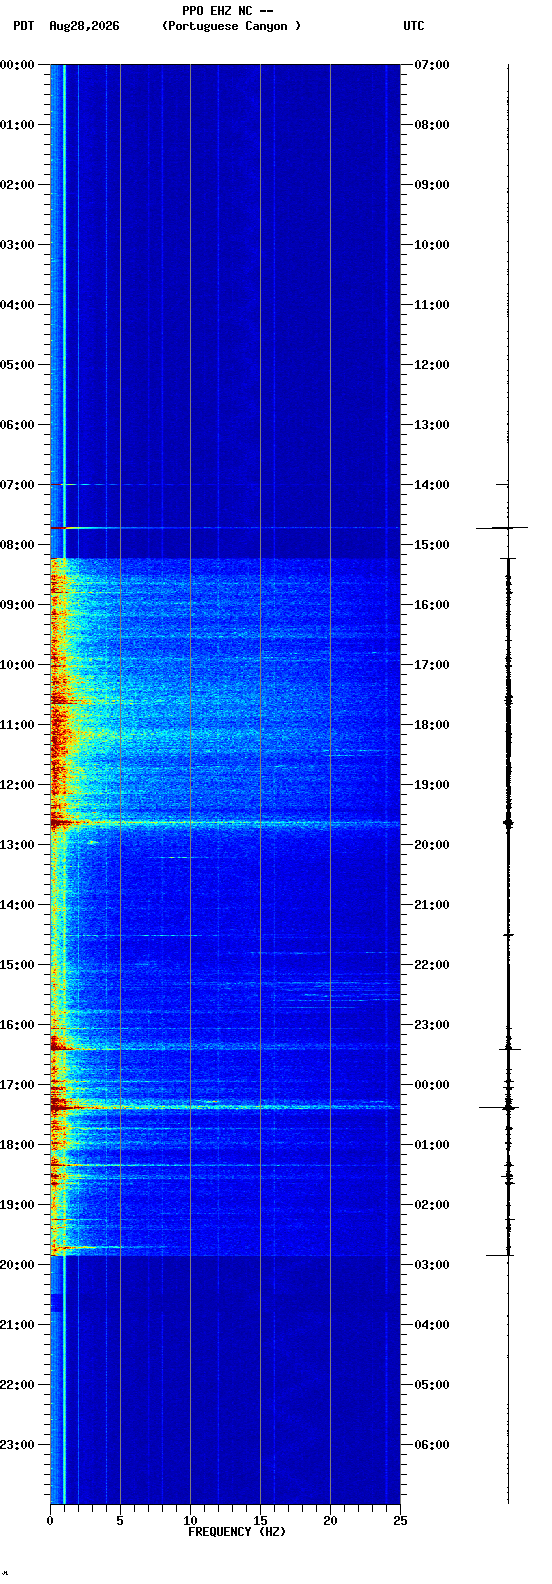Click the '(Portuguese Canyon )' subtitle
The image size is (552, 1584).
tap(231, 26)
